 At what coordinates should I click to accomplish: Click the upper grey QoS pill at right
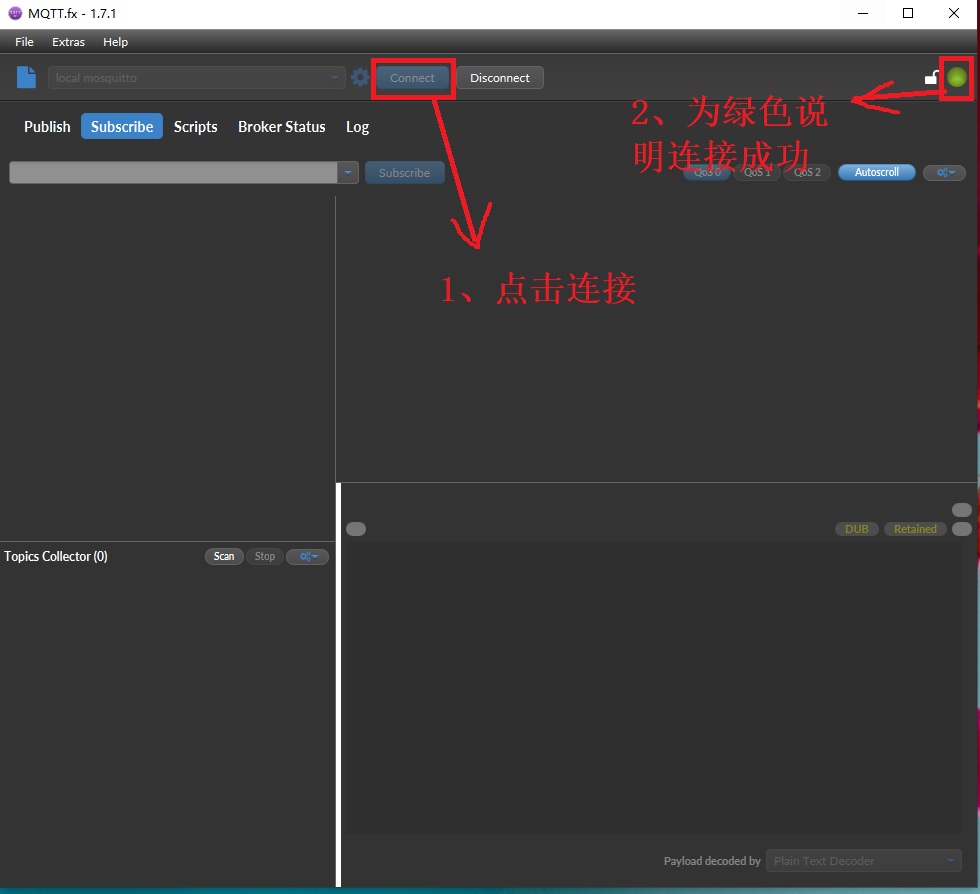(x=961, y=510)
